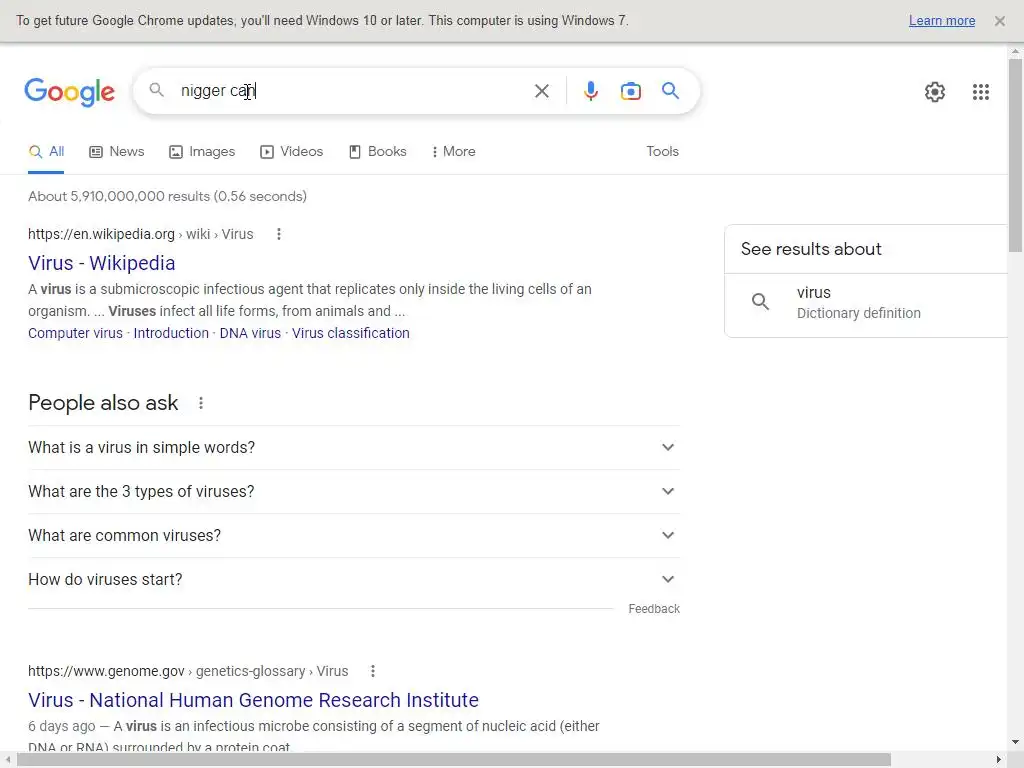1024x768 pixels.
Task: Dismiss the Chrome update notification bar
Action: 999,21
